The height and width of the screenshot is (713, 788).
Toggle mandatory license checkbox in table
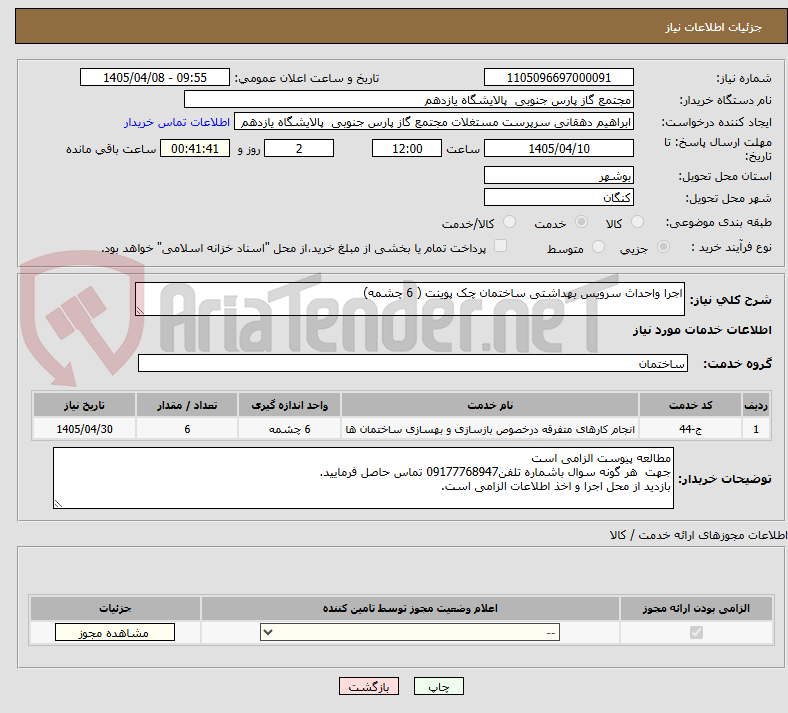696,632
